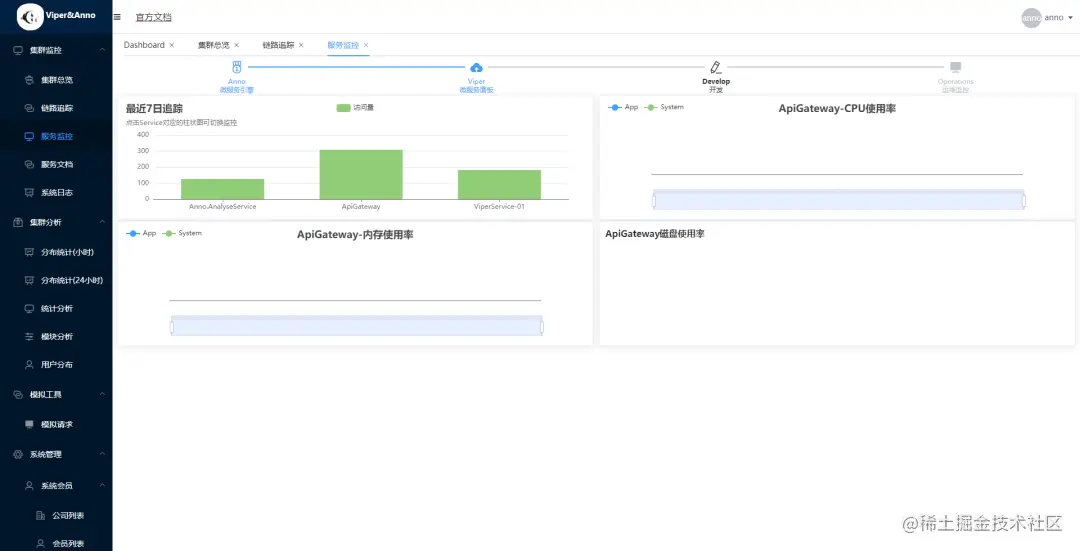The width and height of the screenshot is (1080, 551).
Task: Click the 最近7日追踪 chart title
Action: (x=154, y=109)
